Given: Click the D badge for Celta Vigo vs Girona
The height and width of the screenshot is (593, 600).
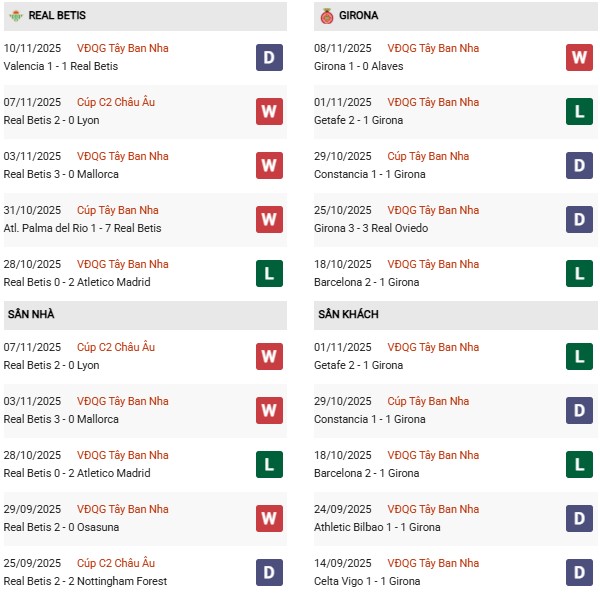Looking at the screenshot, I should click(x=579, y=572).
